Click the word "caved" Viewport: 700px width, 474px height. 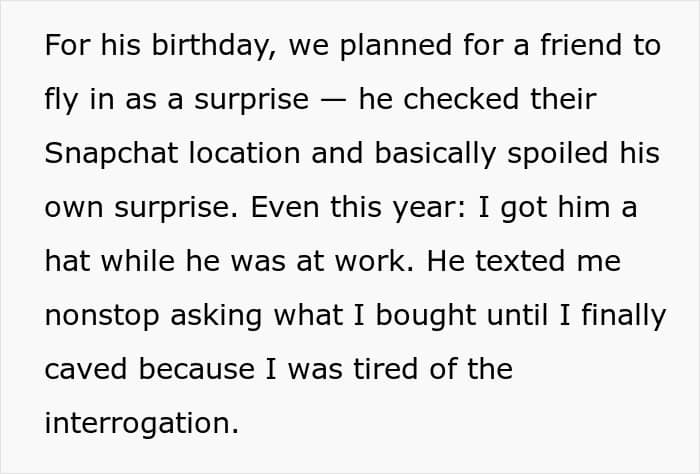[86, 369]
